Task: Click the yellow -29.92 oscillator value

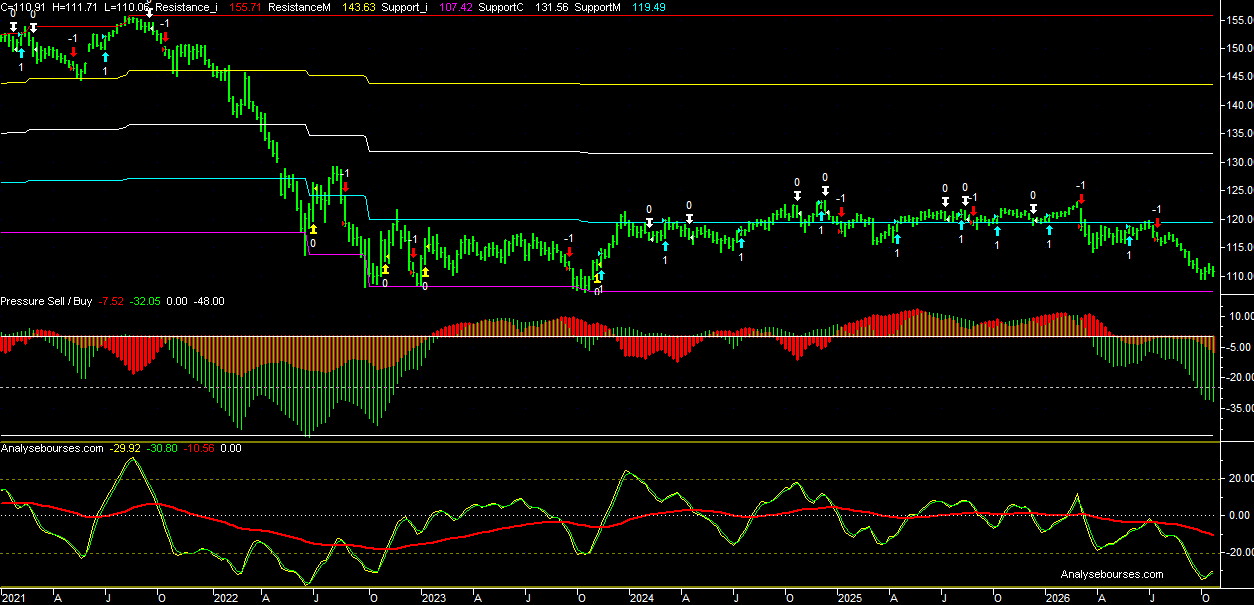Action: (x=127, y=448)
